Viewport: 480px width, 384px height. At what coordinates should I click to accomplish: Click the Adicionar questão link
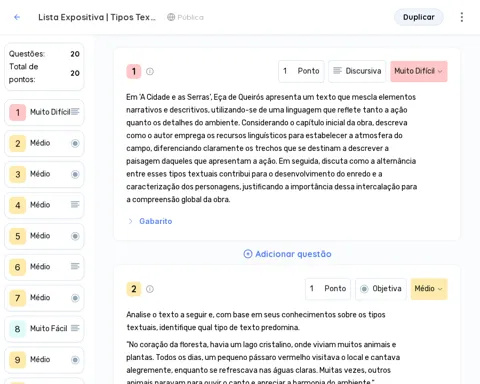287,254
